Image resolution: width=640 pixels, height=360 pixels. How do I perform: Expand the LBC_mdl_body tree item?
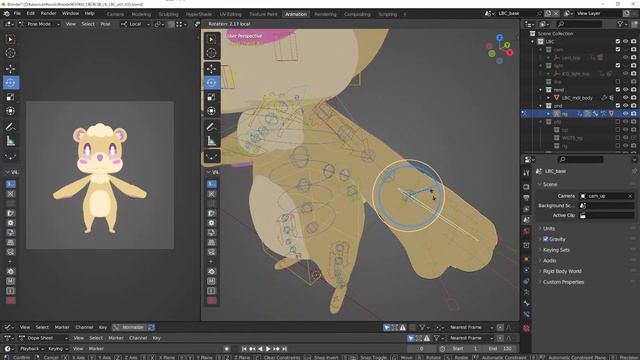tap(549, 98)
